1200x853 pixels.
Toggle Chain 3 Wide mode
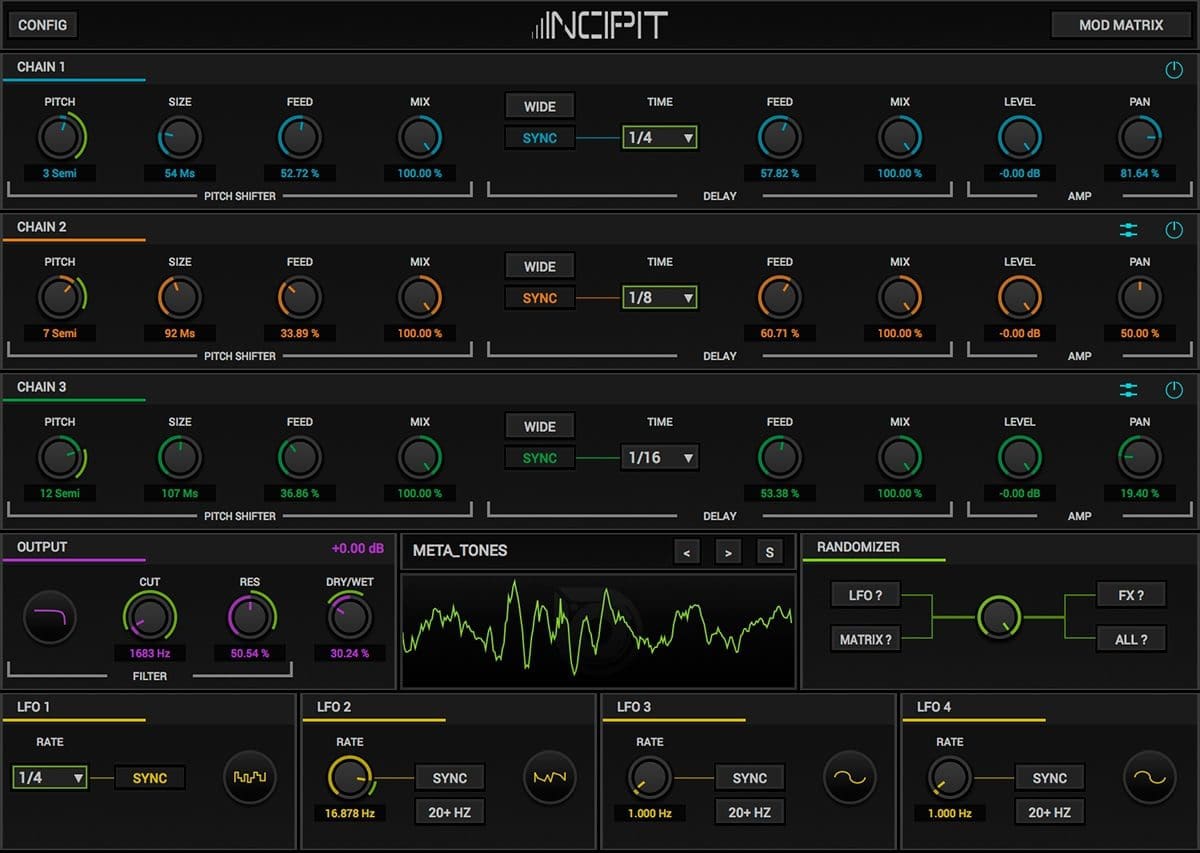pos(540,426)
